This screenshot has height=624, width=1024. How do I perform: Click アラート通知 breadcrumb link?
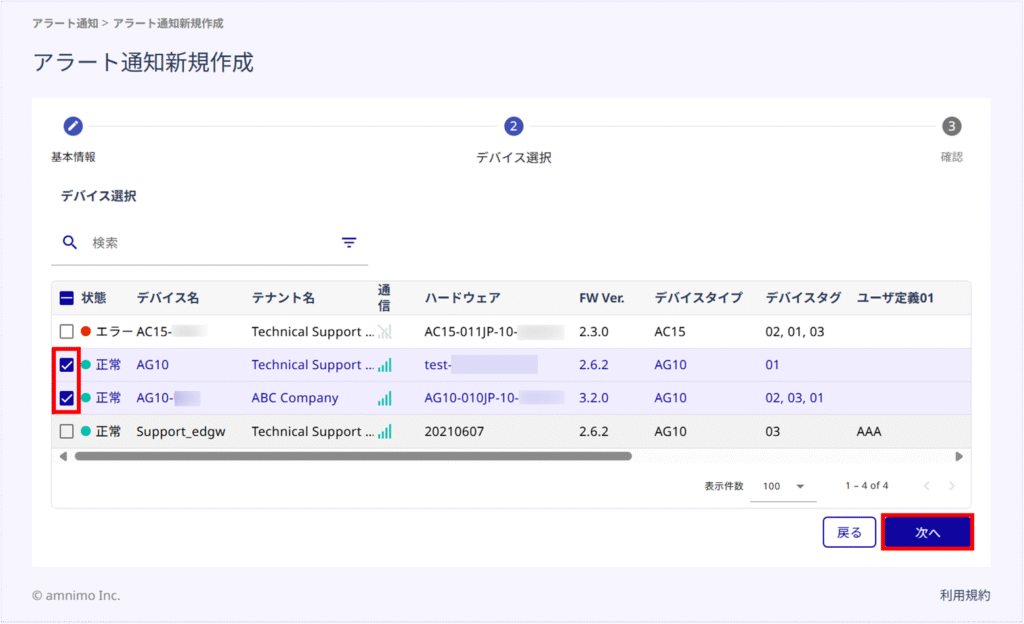65,23
